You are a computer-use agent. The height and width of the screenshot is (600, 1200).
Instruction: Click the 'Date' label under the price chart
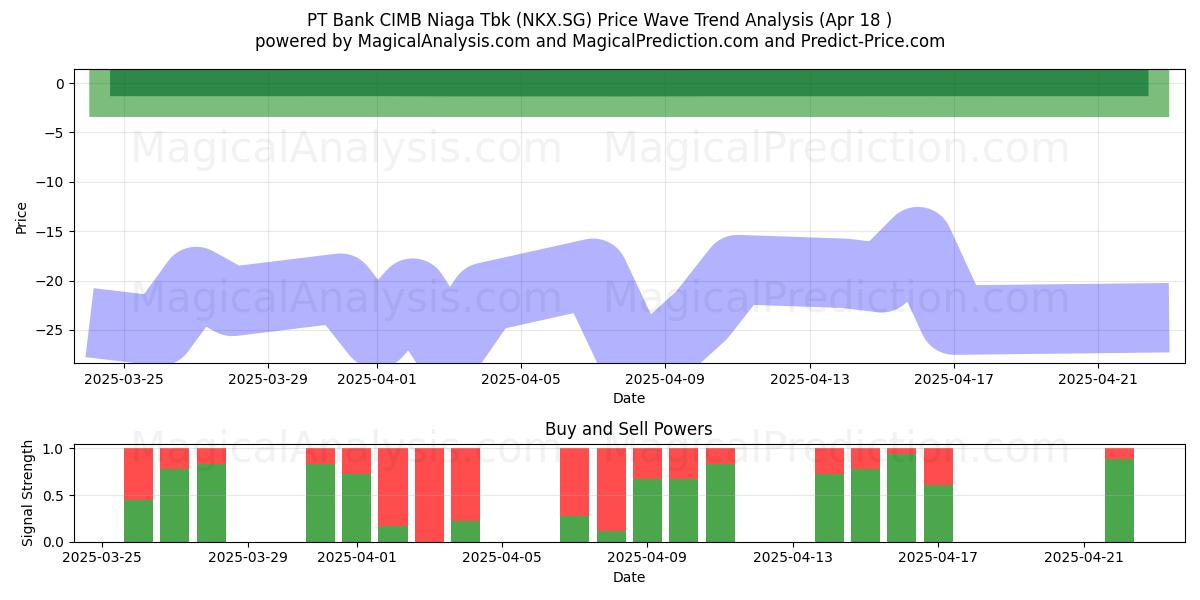coord(629,398)
